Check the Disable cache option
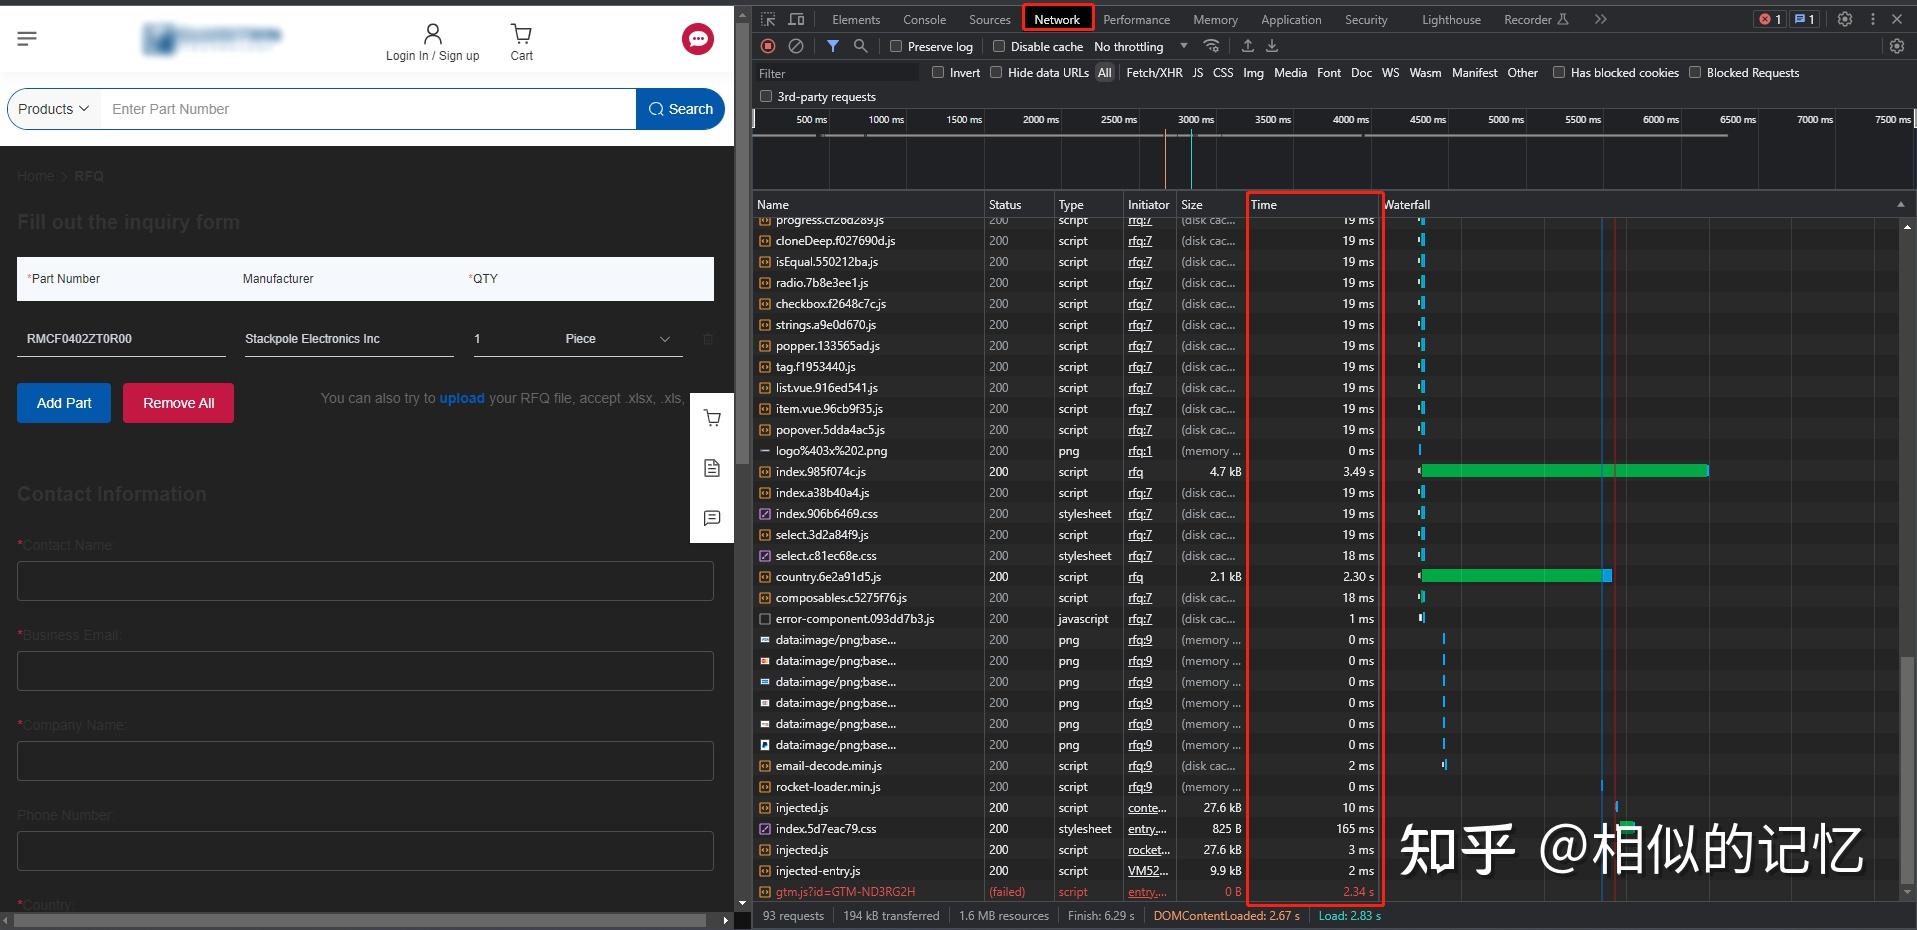The width and height of the screenshot is (1917, 930). [x=999, y=47]
